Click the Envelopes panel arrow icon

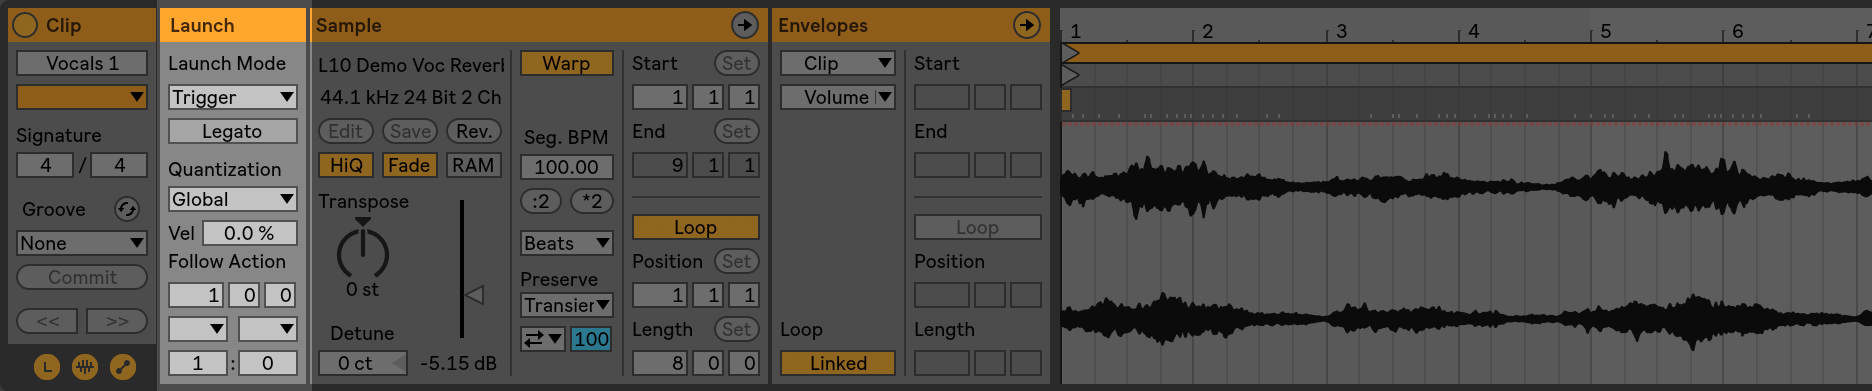(x=1027, y=25)
